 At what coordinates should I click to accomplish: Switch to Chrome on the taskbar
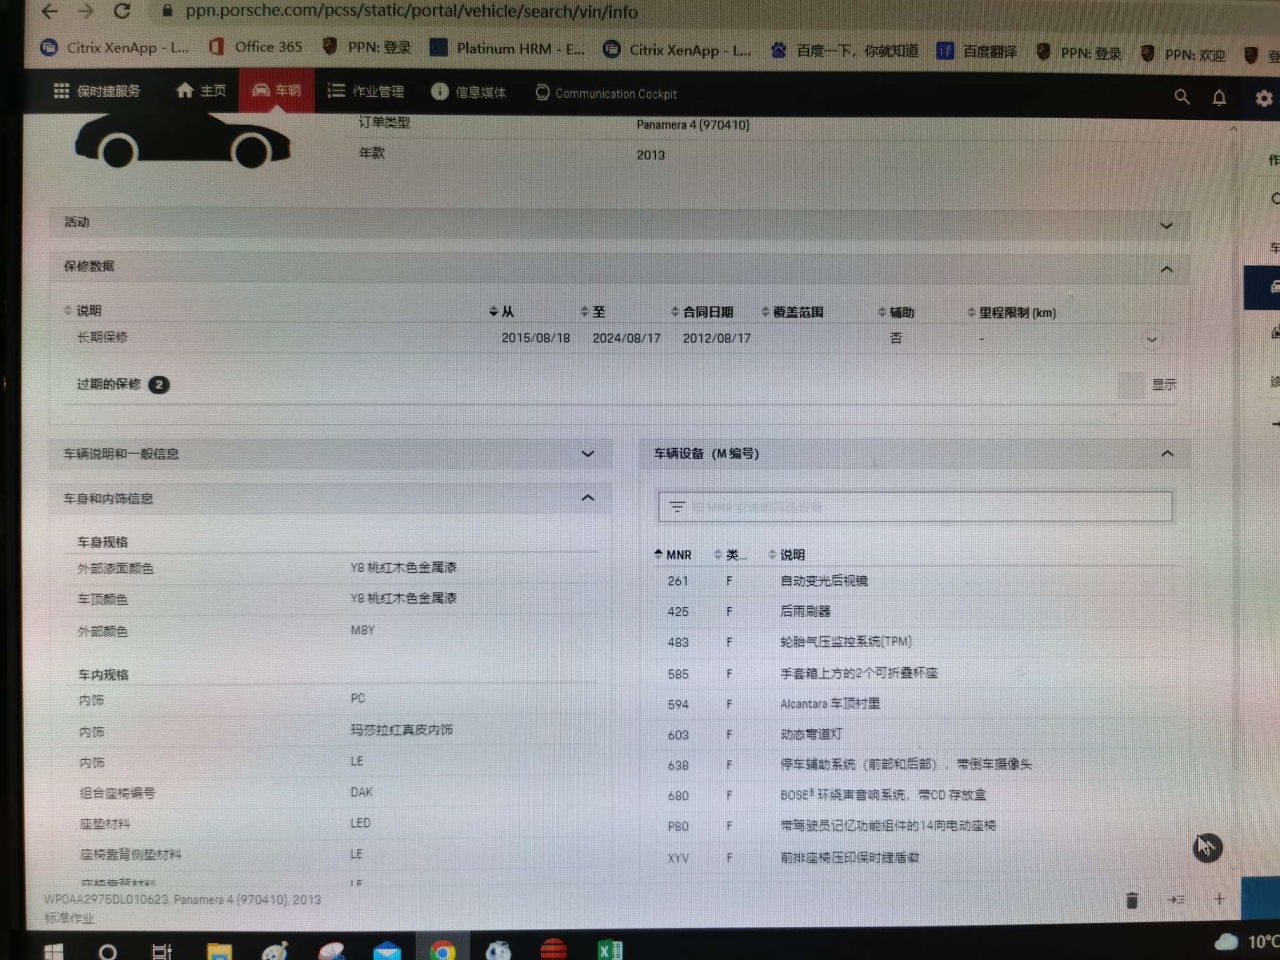tap(443, 950)
